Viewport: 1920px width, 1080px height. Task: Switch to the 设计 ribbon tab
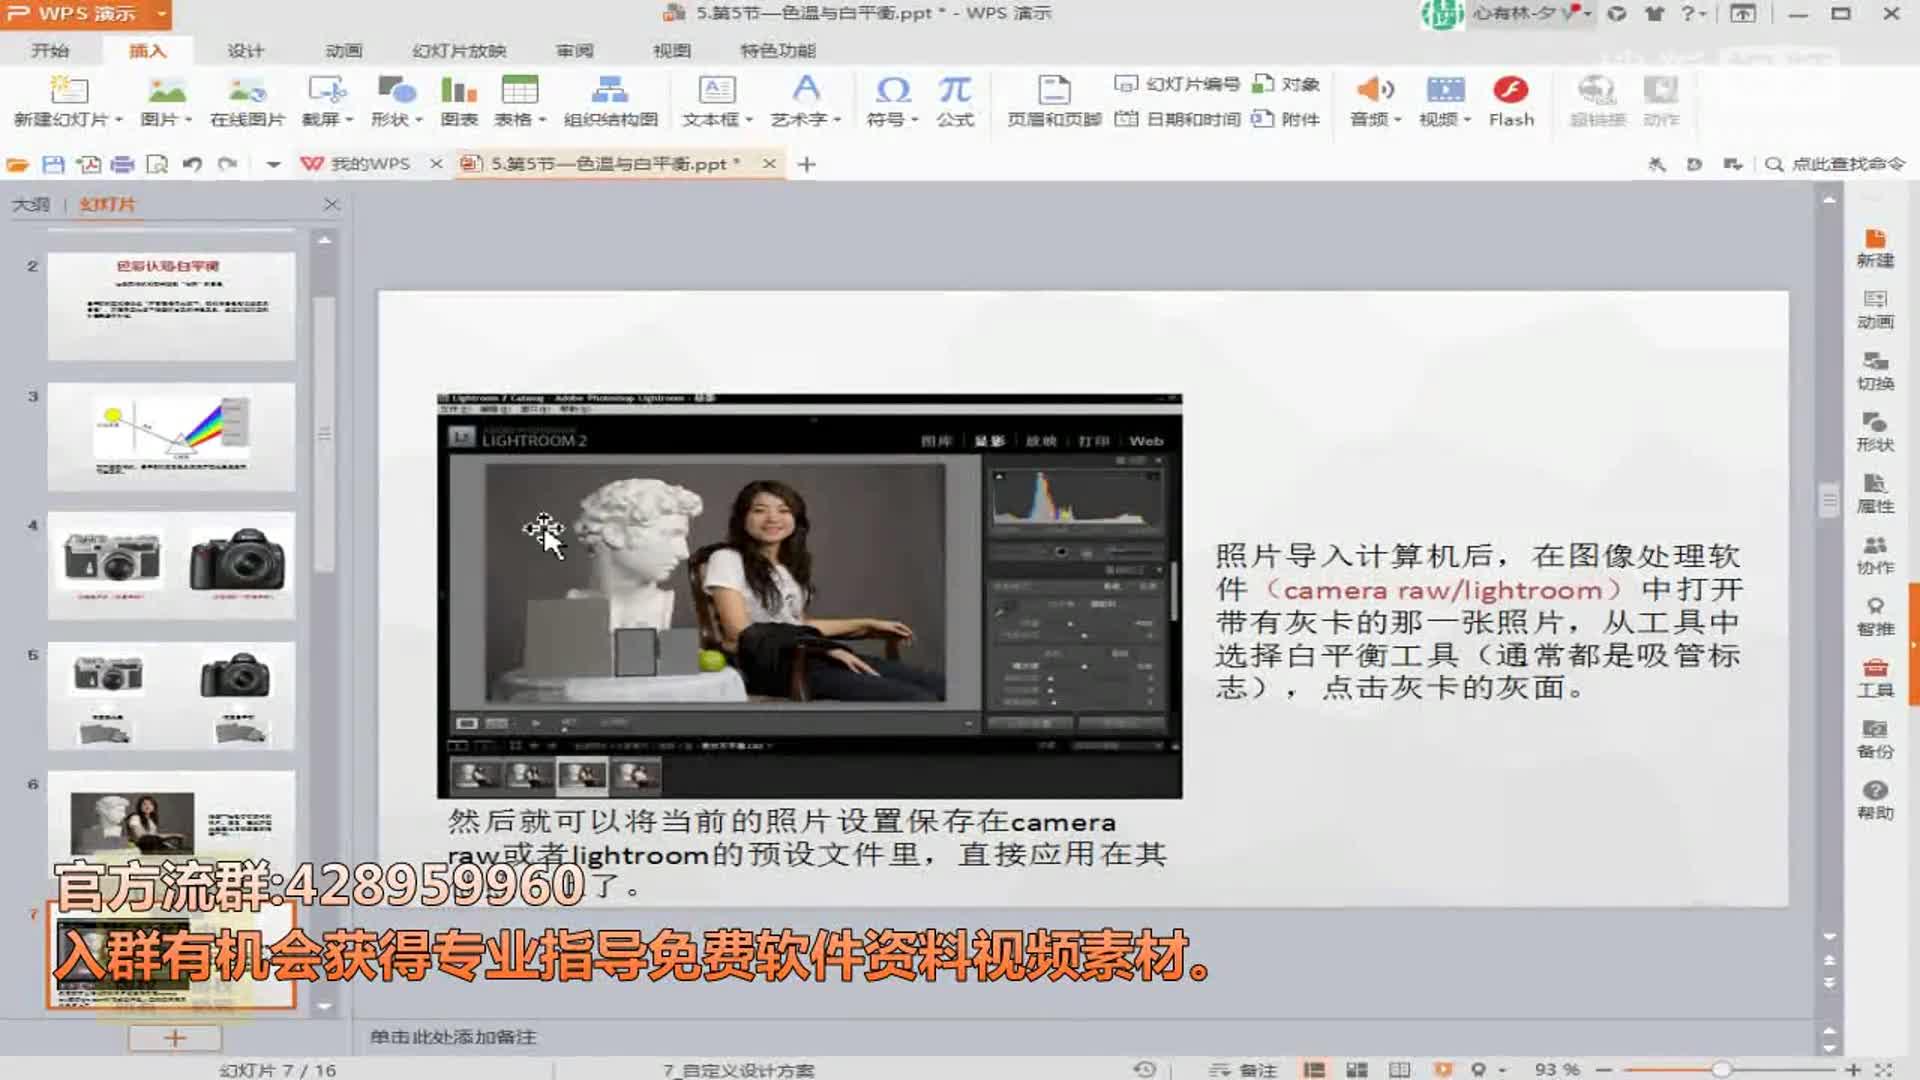(x=244, y=50)
